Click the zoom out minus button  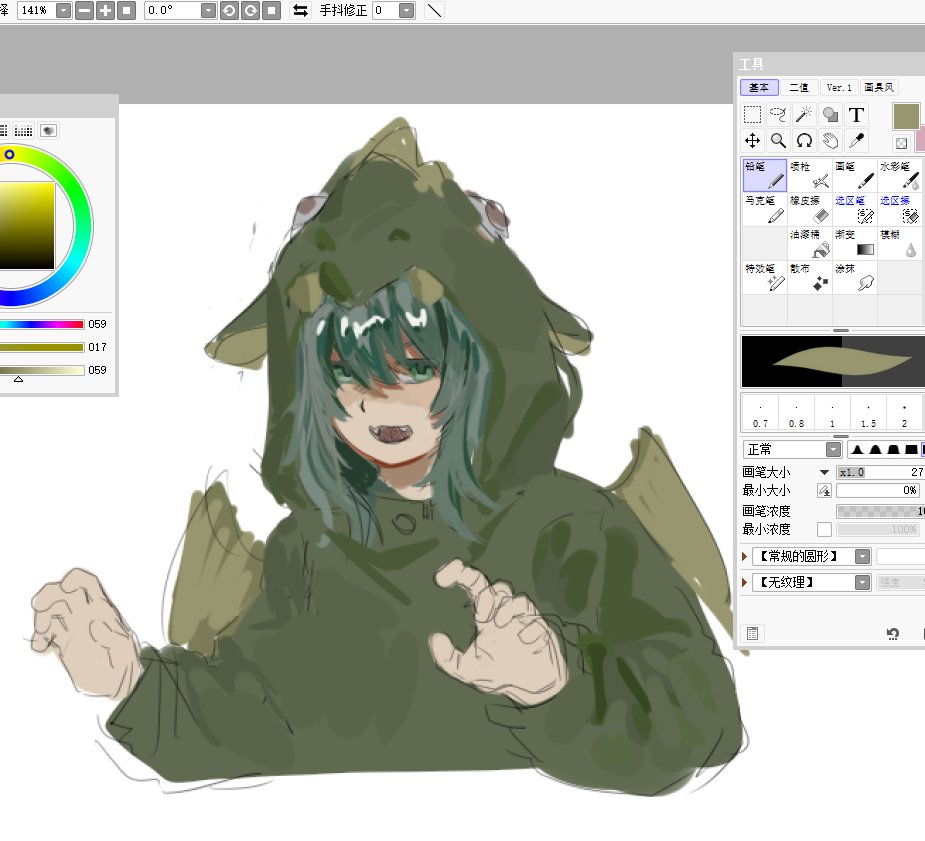tap(84, 11)
